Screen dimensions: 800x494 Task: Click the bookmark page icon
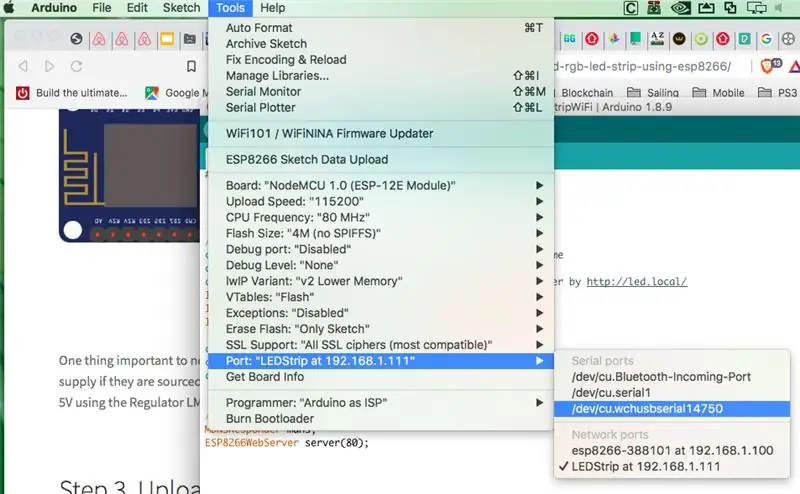pyautogui.click(x=191, y=66)
